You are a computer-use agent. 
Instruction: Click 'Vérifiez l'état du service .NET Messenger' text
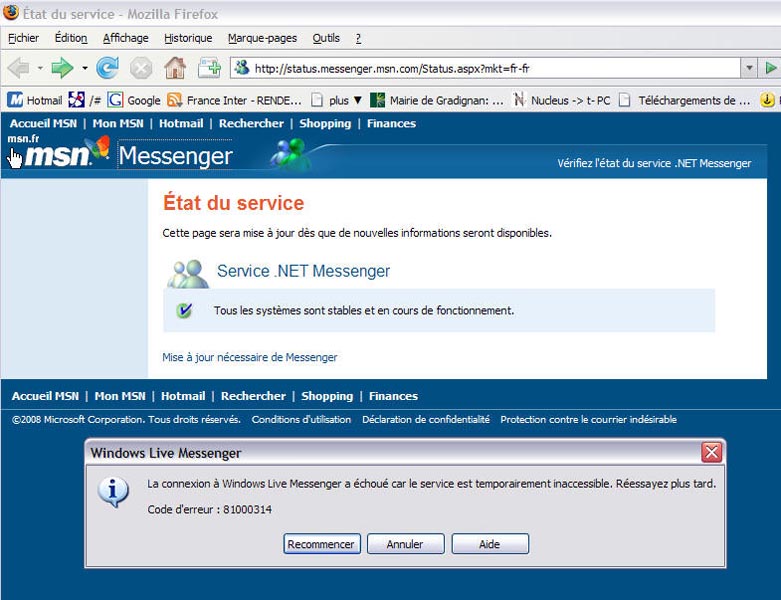pos(654,163)
